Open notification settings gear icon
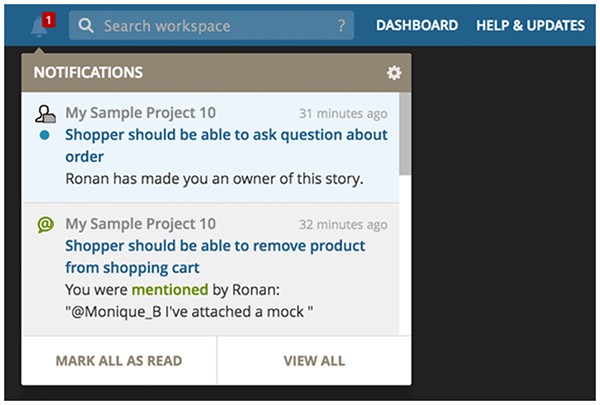600x405 pixels. click(x=393, y=73)
